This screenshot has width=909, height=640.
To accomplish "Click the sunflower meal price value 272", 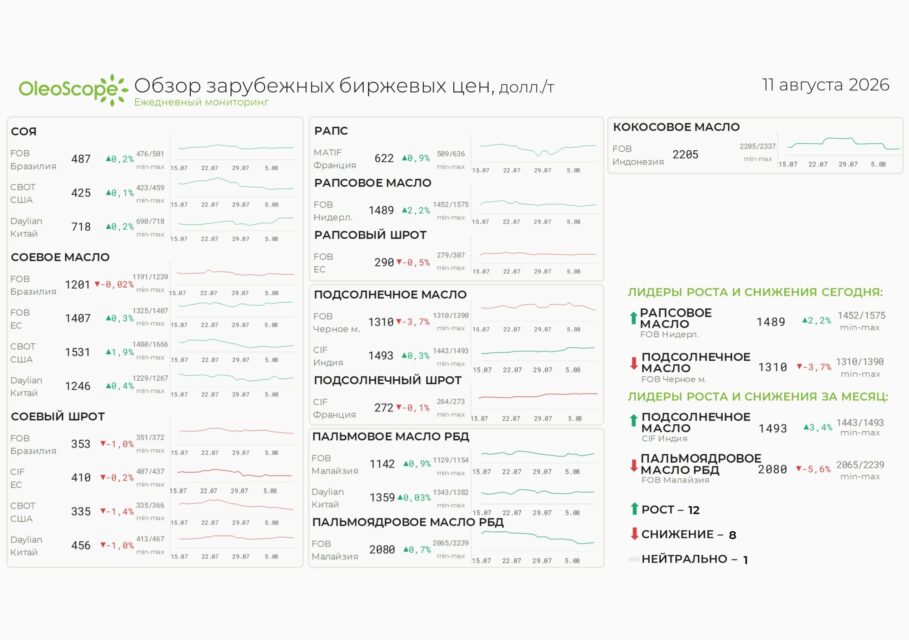I will pyautogui.click(x=384, y=408).
